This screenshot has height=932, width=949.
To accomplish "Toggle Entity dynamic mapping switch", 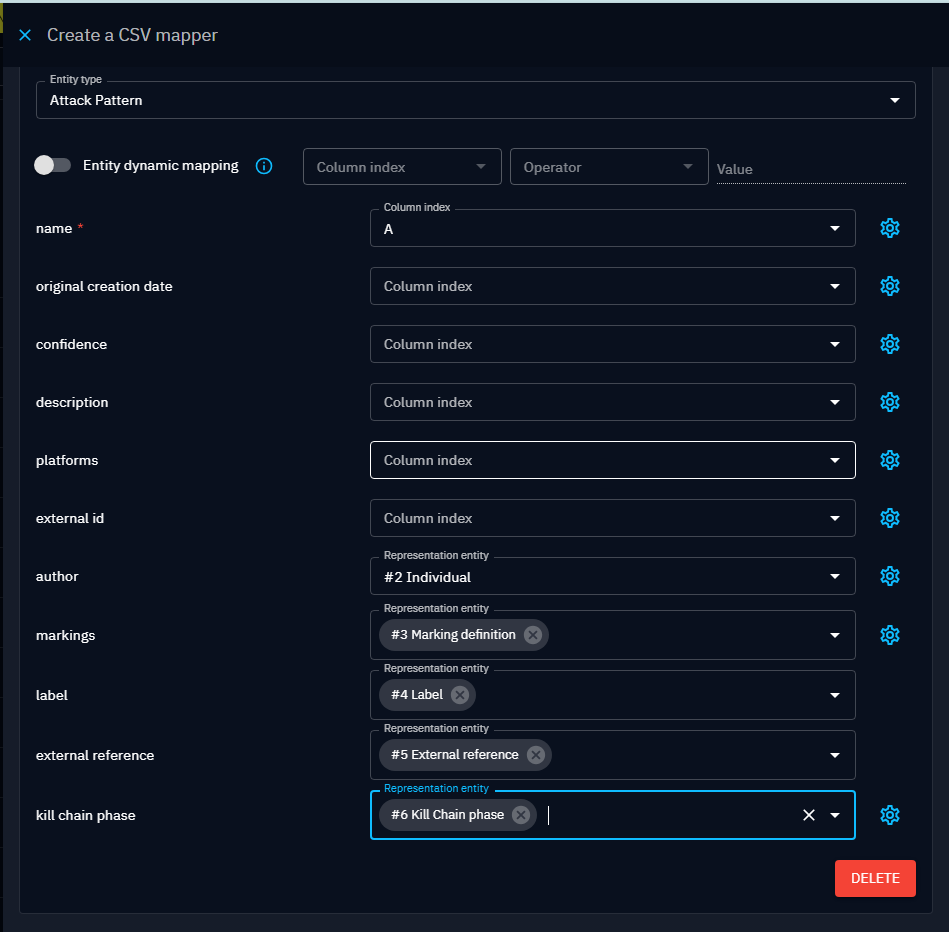I will click(52, 166).
